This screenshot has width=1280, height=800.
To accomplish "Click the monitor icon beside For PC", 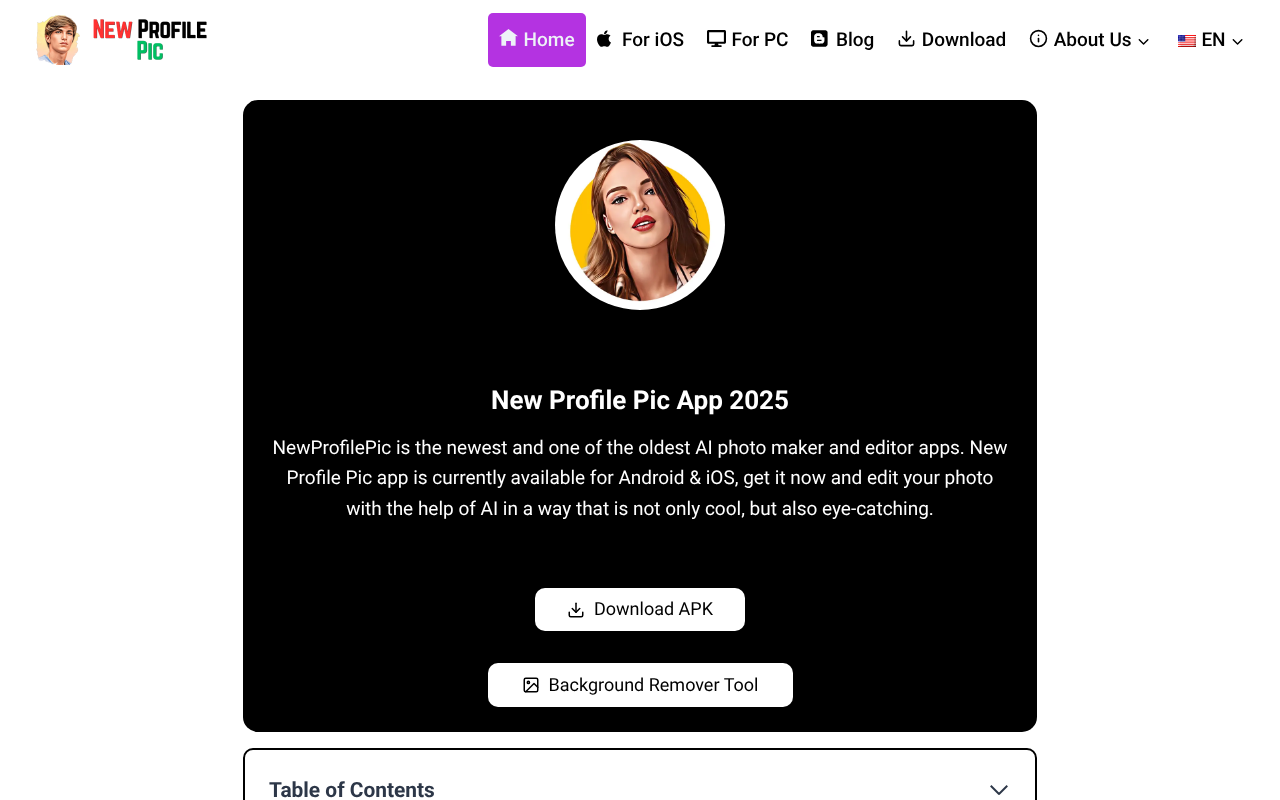I will 716,38.
